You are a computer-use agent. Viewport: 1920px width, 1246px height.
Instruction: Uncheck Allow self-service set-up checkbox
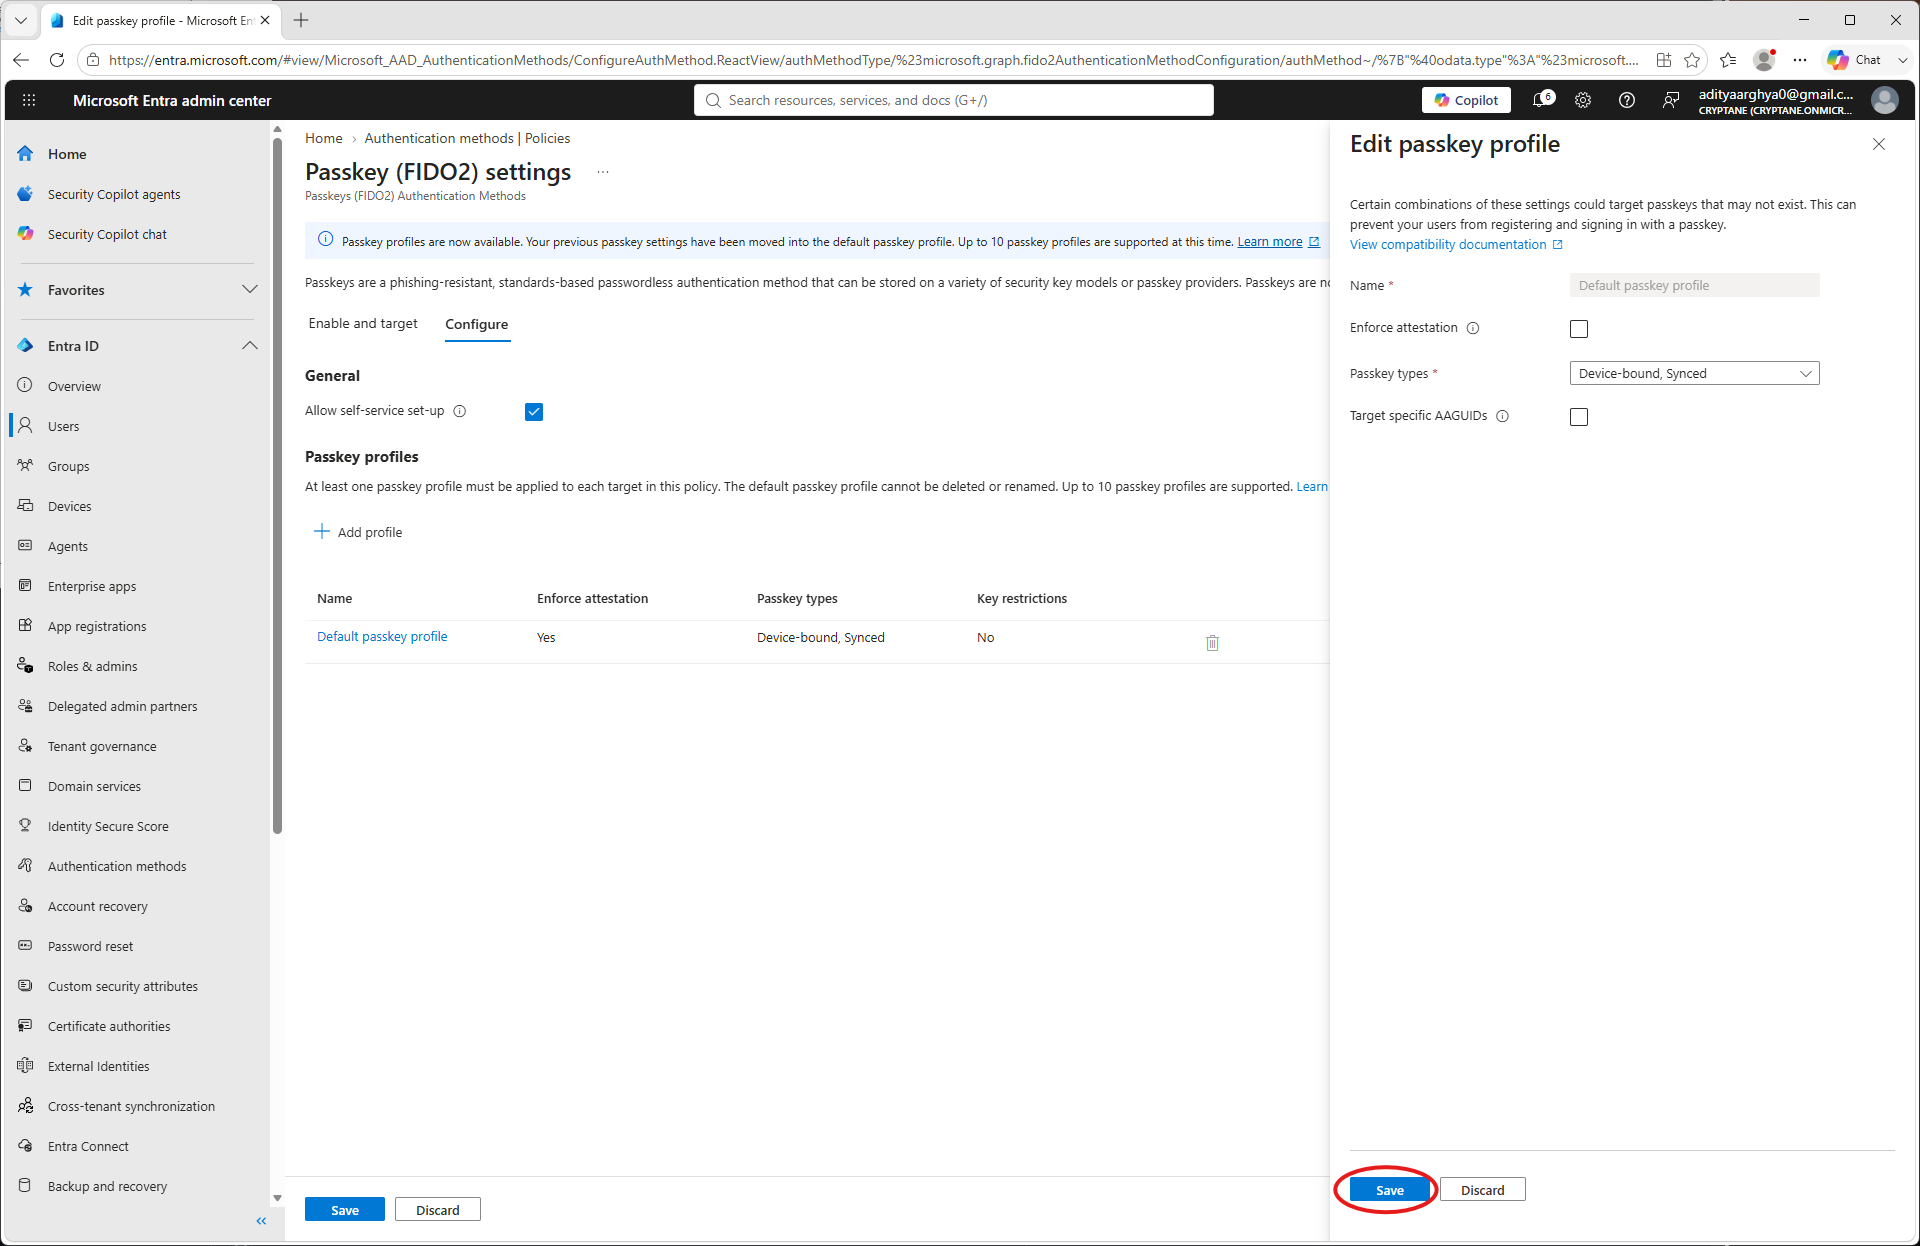pos(534,412)
